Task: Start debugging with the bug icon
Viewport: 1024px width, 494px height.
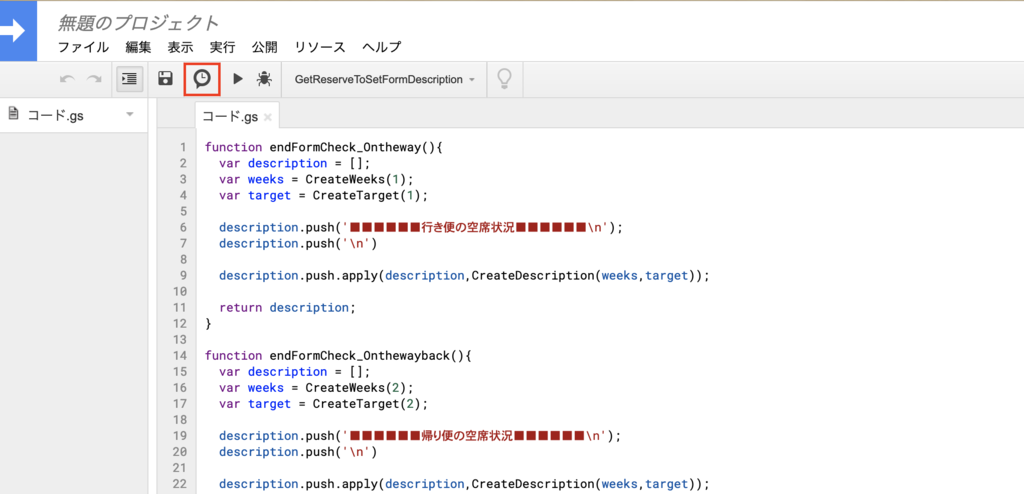Action: point(264,79)
